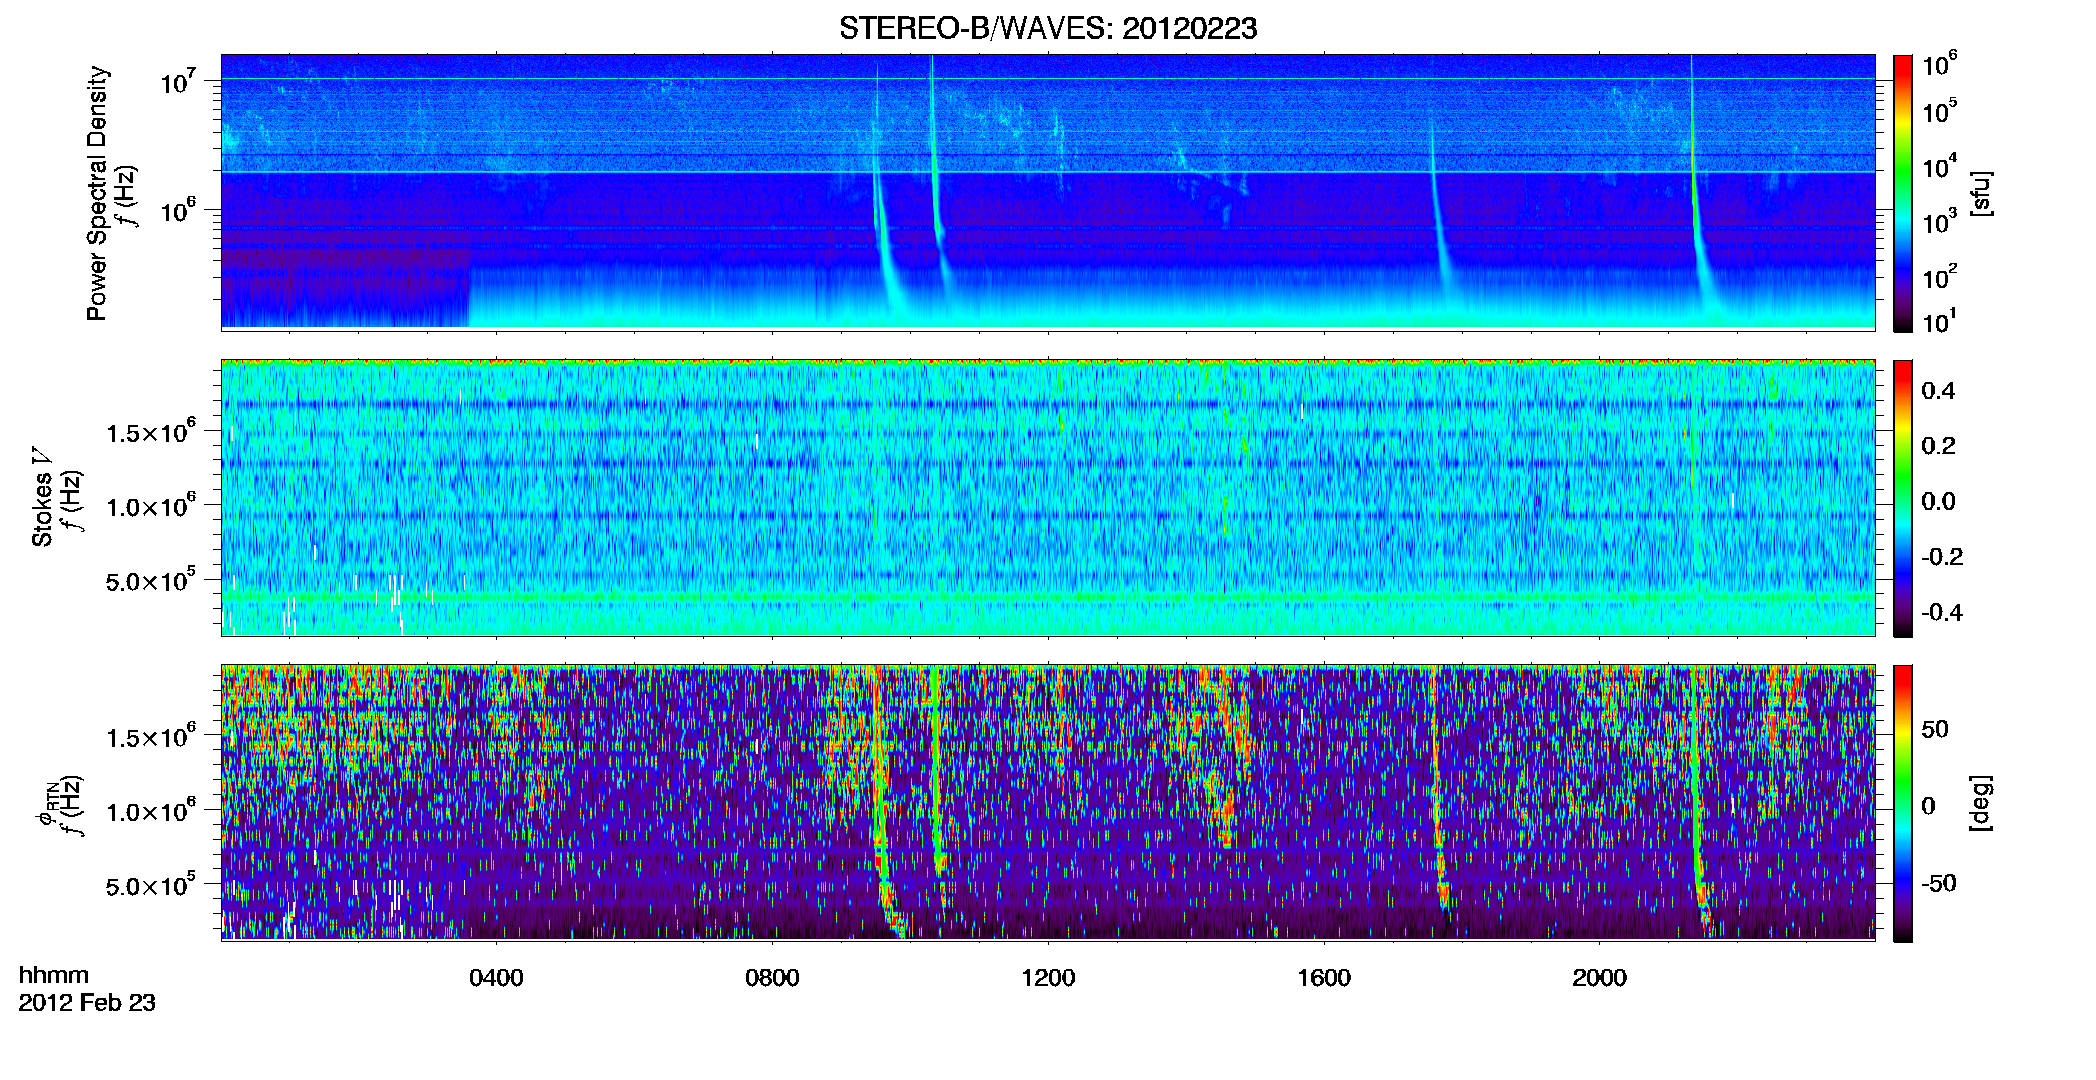Click the 0800 time tick label
Image resolution: width=2096 pixels, height=1080 pixels.
coord(772,978)
